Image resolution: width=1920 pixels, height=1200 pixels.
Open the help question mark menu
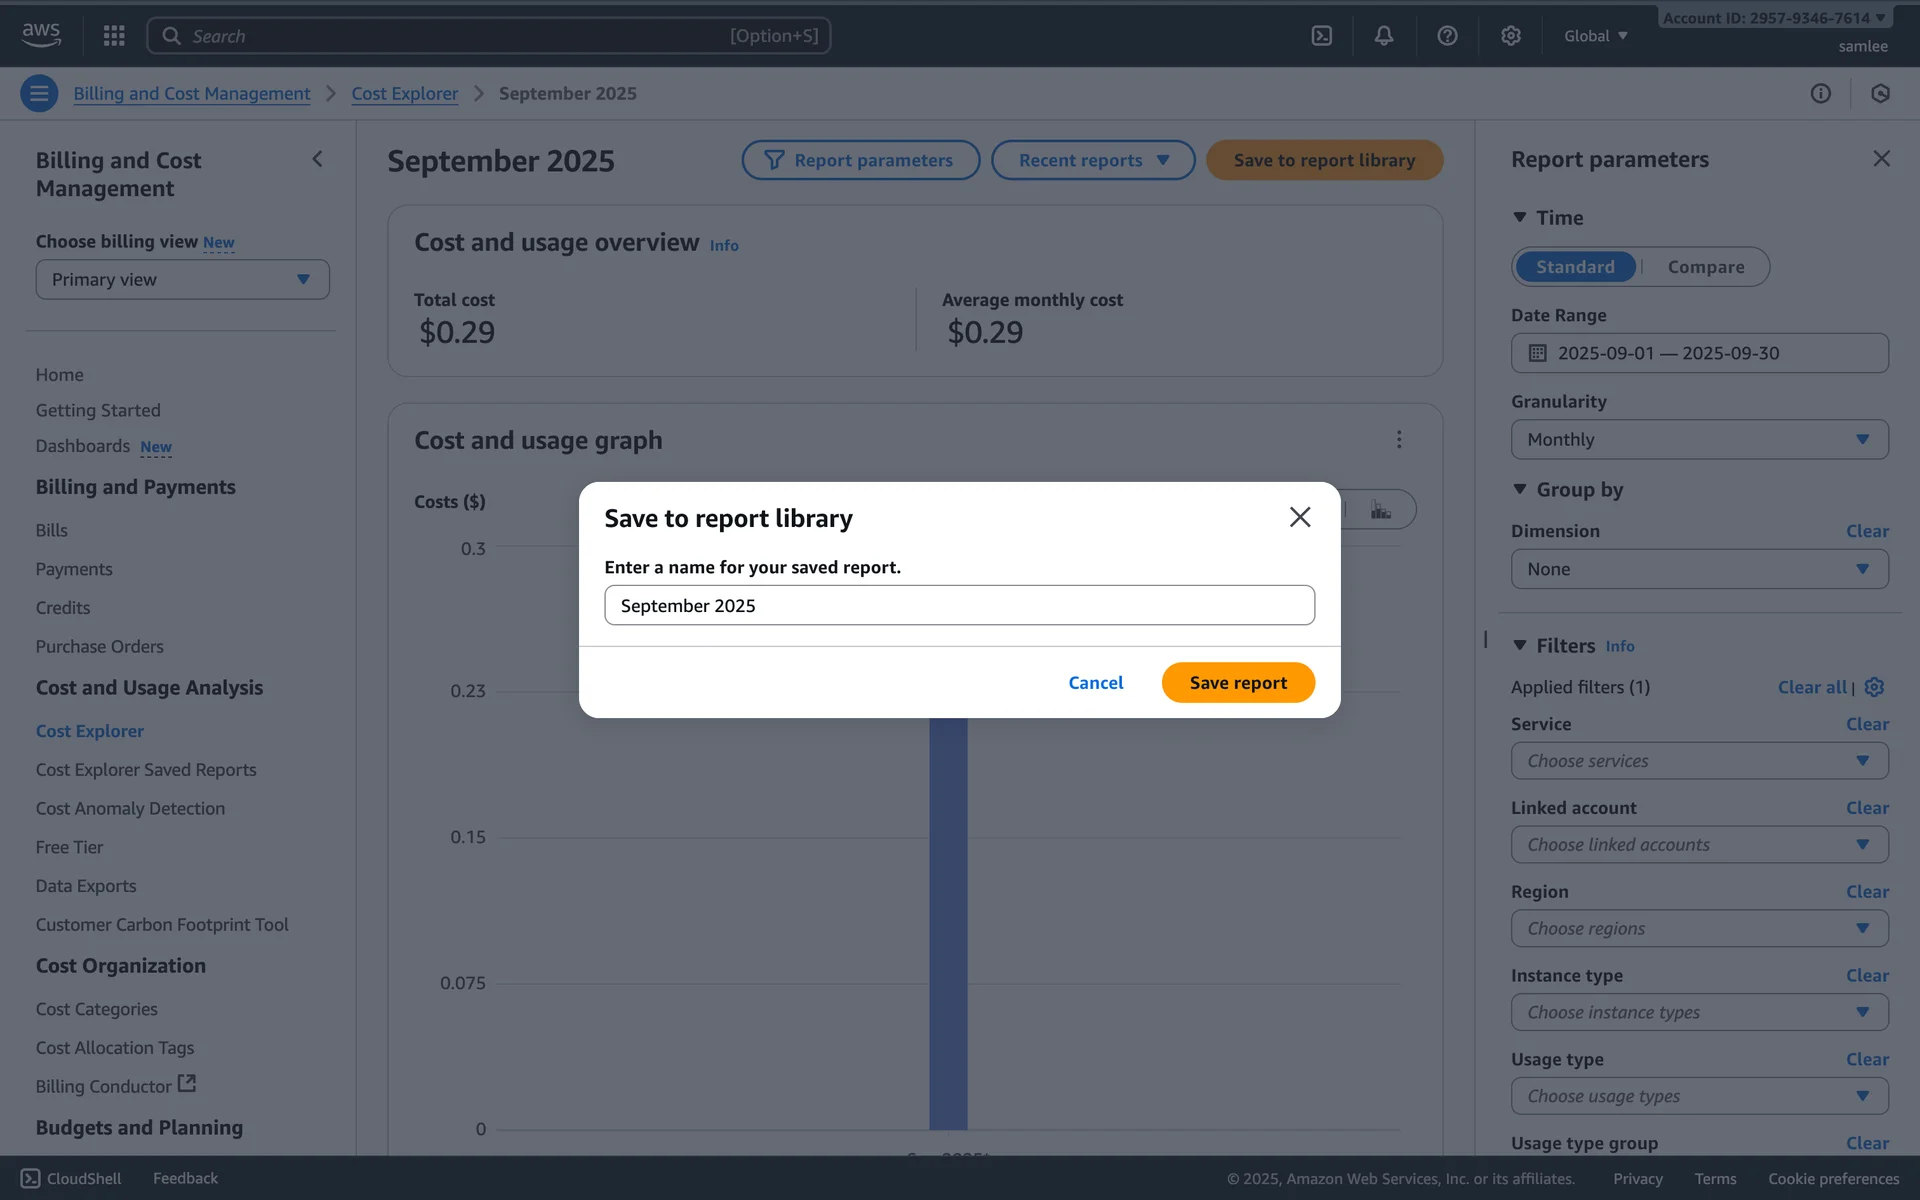pyautogui.click(x=1446, y=36)
